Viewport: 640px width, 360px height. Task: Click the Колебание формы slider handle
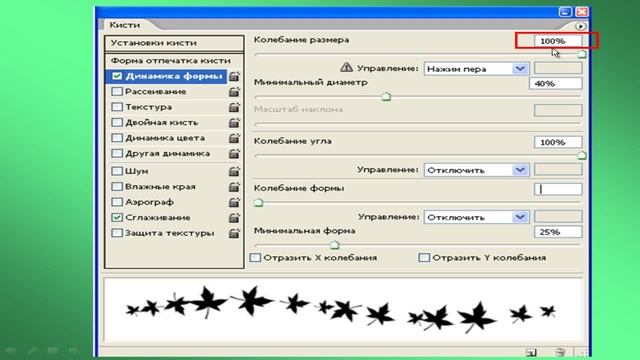click(x=258, y=203)
